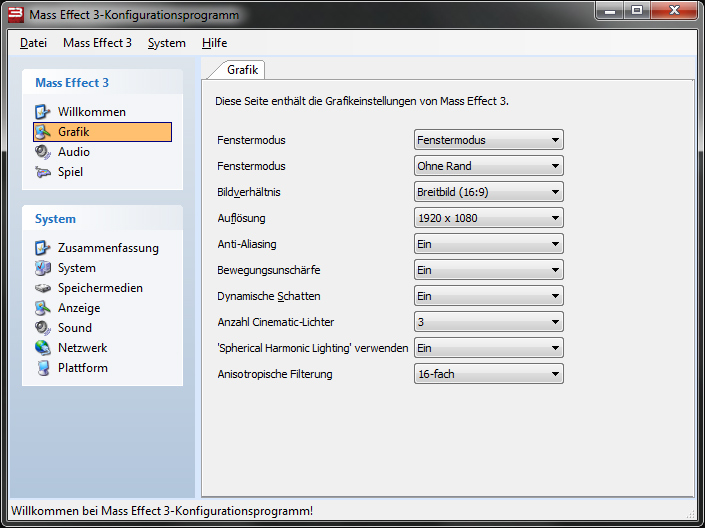Open the Spherical Harmonic Lighting dropdown

pyautogui.click(x=489, y=348)
